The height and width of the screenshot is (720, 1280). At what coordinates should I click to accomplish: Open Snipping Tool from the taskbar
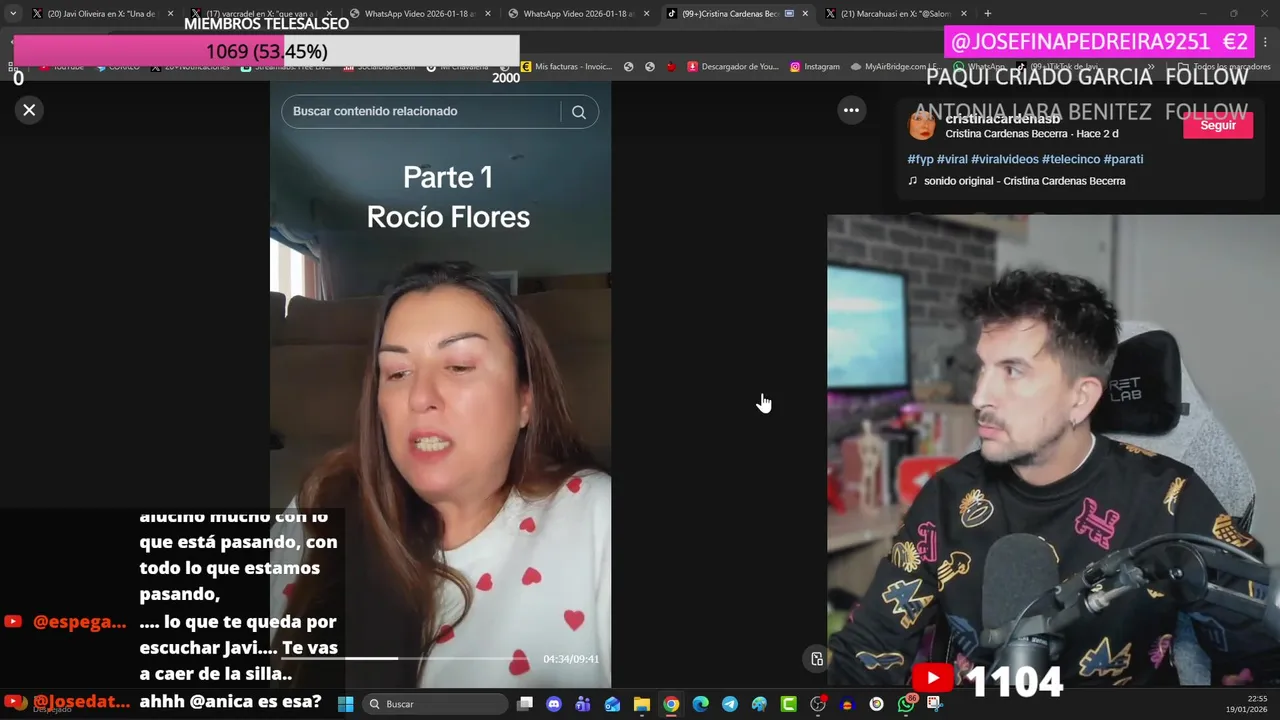coord(934,704)
